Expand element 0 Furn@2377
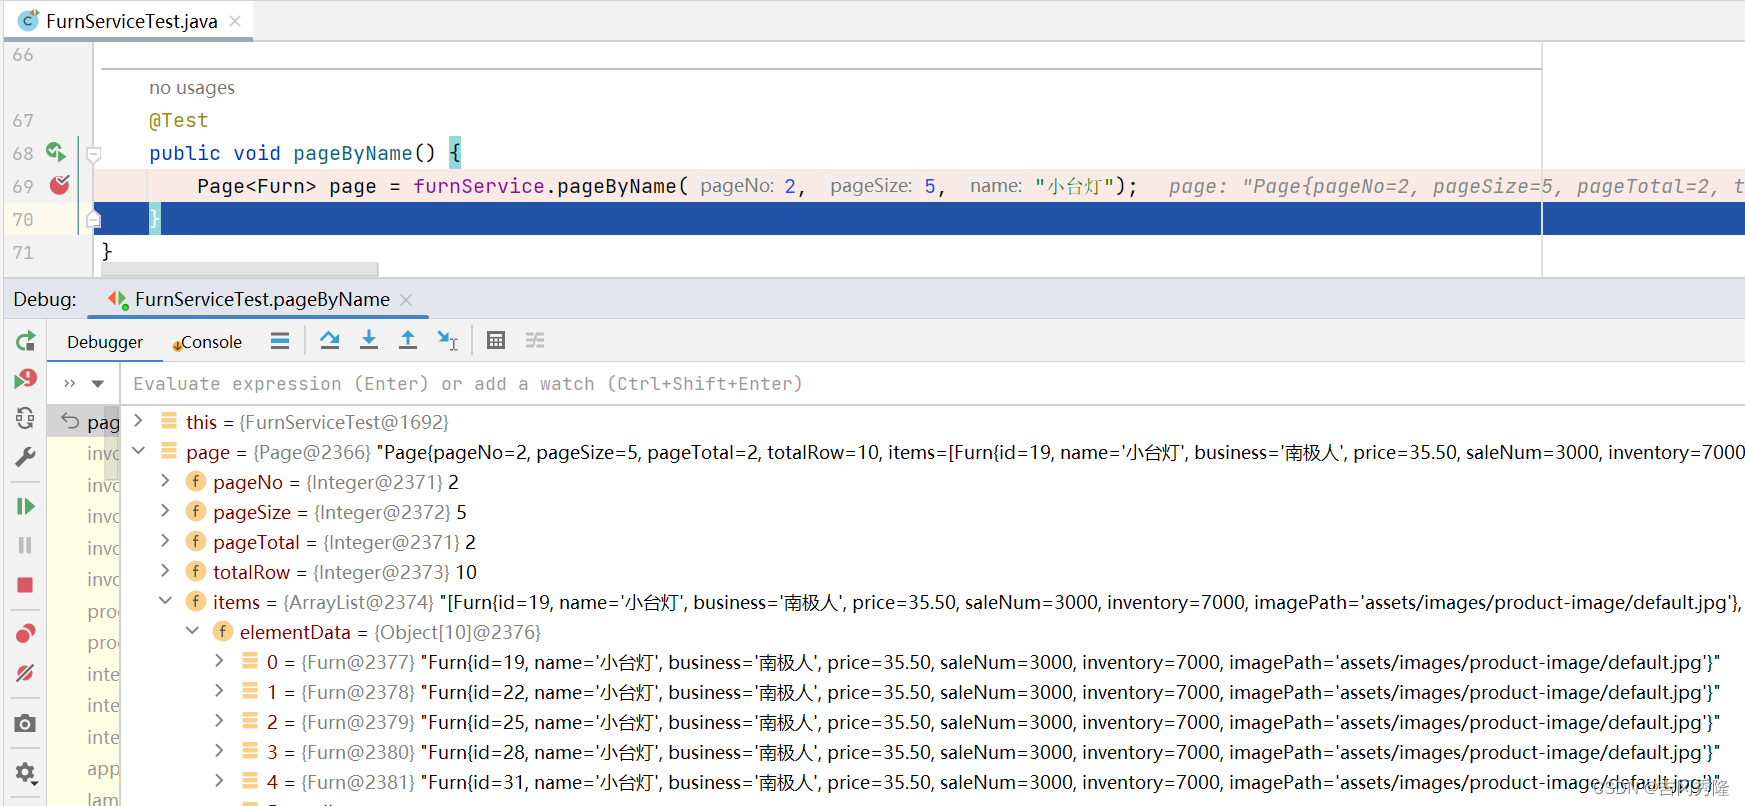The width and height of the screenshot is (1745, 806). point(220,661)
